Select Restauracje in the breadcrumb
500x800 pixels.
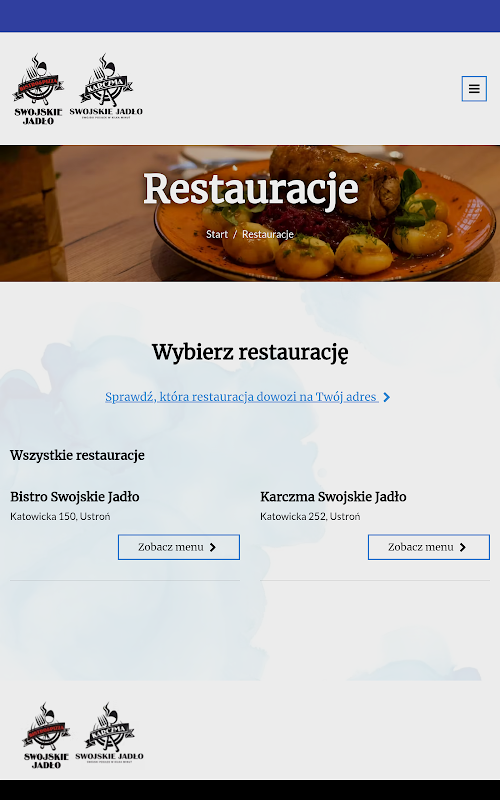click(268, 234)
